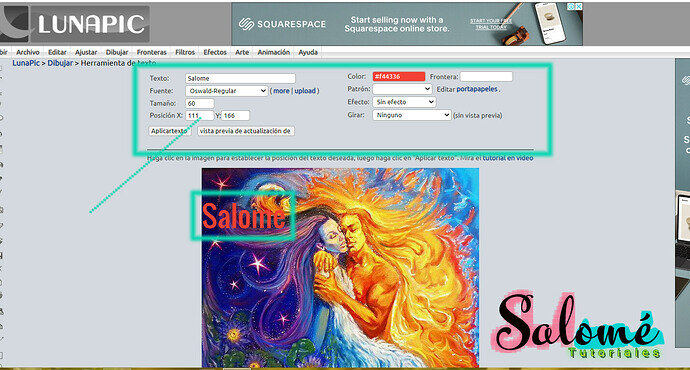Screen dimensions: 690x370
Task: Follow the Dibujar breadcrumb link
Action: tap(60, 63)
